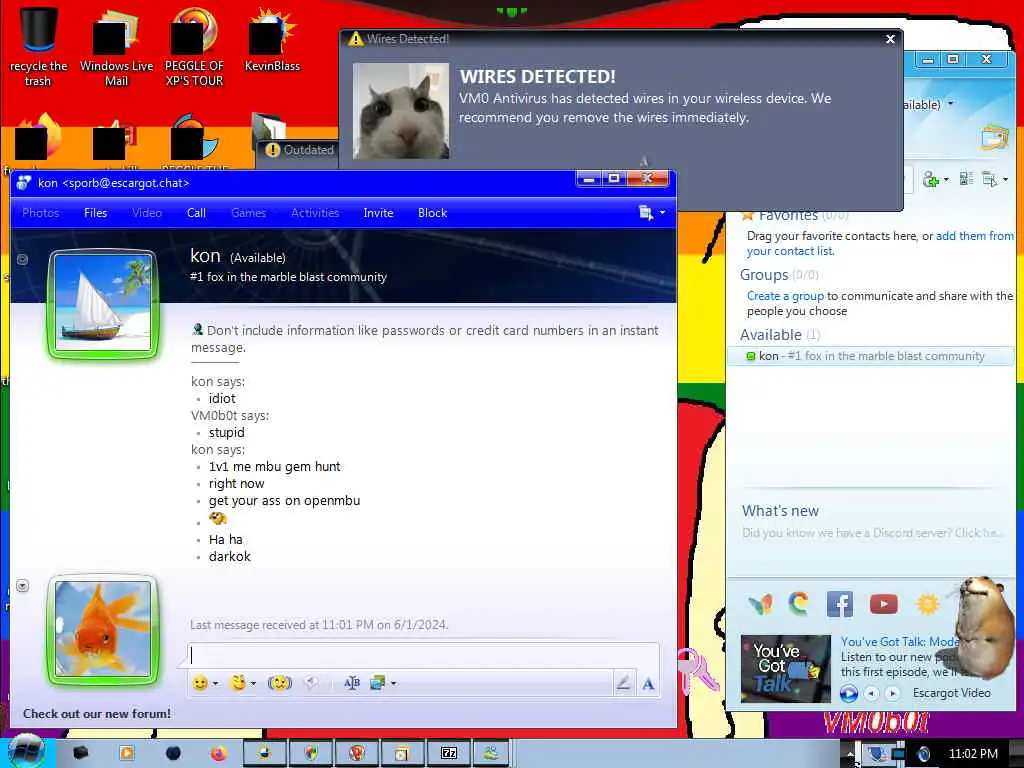The width and height of the screenshot is (1024, 768).
Task: Expand the wink dropdown arrow
Action: point(253,684)
